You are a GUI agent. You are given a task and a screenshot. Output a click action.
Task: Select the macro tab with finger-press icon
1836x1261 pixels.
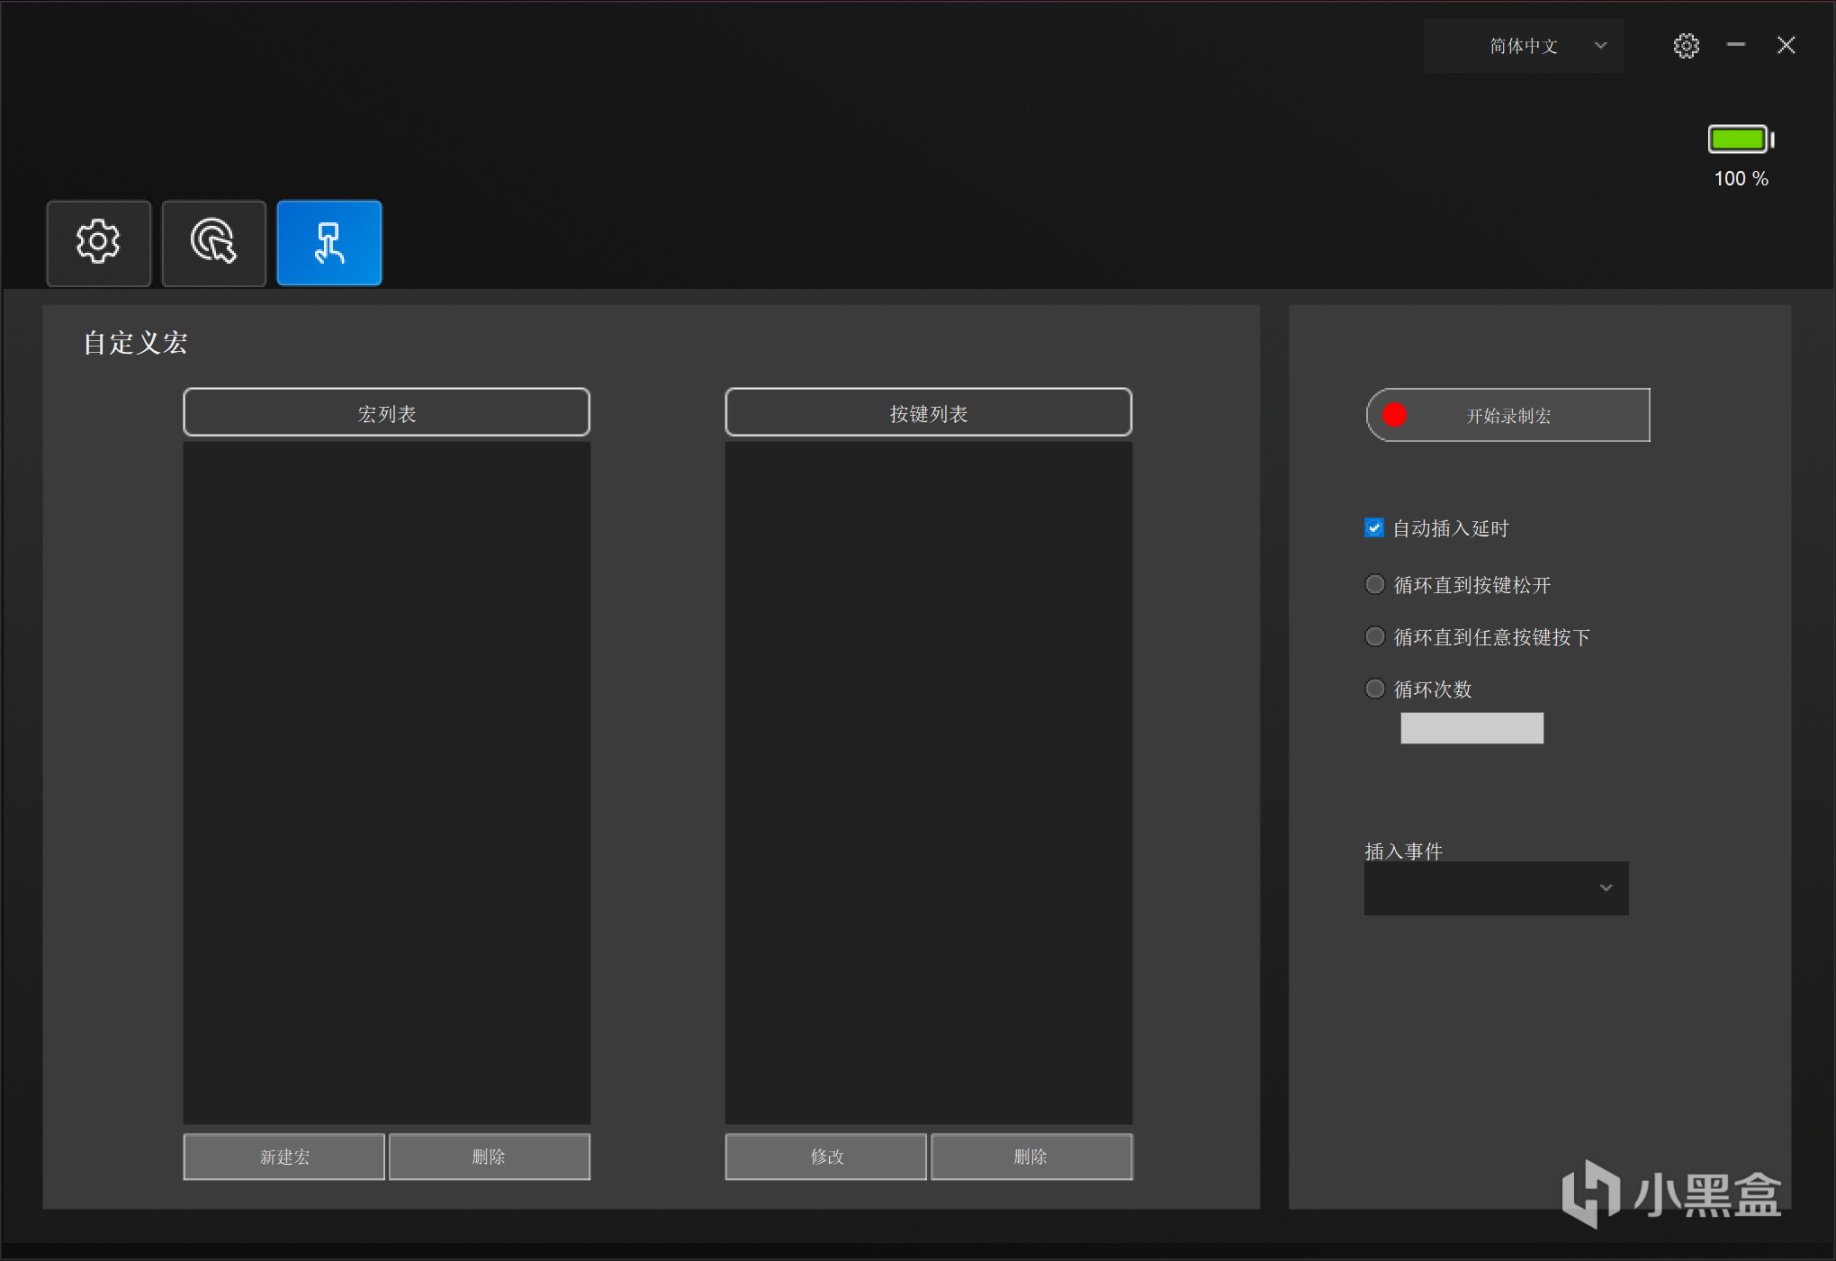329,243
